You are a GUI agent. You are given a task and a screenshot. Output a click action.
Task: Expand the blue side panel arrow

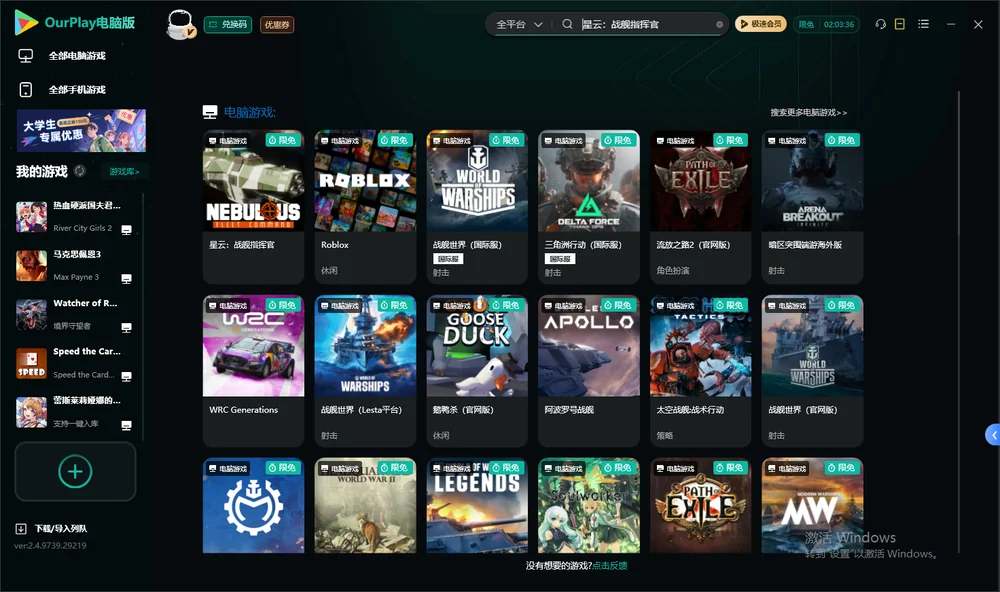click(x=993, y=435)
